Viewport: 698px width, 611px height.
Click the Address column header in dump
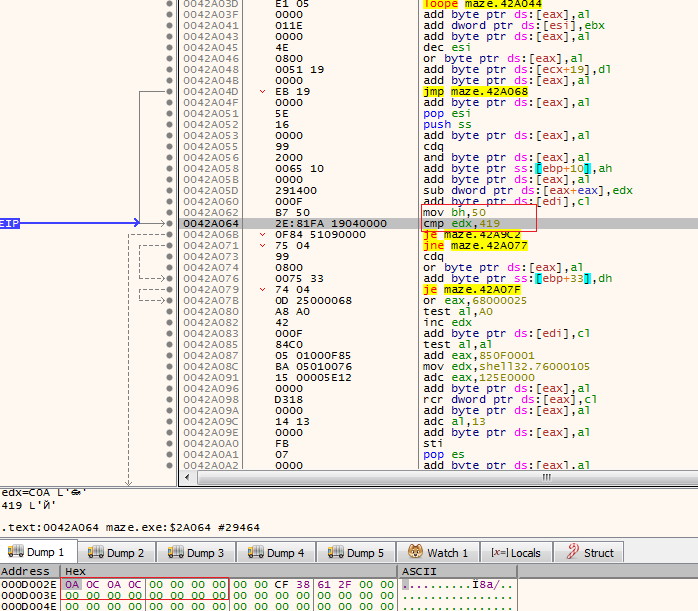pyautogui.click(x=25, y=571)
